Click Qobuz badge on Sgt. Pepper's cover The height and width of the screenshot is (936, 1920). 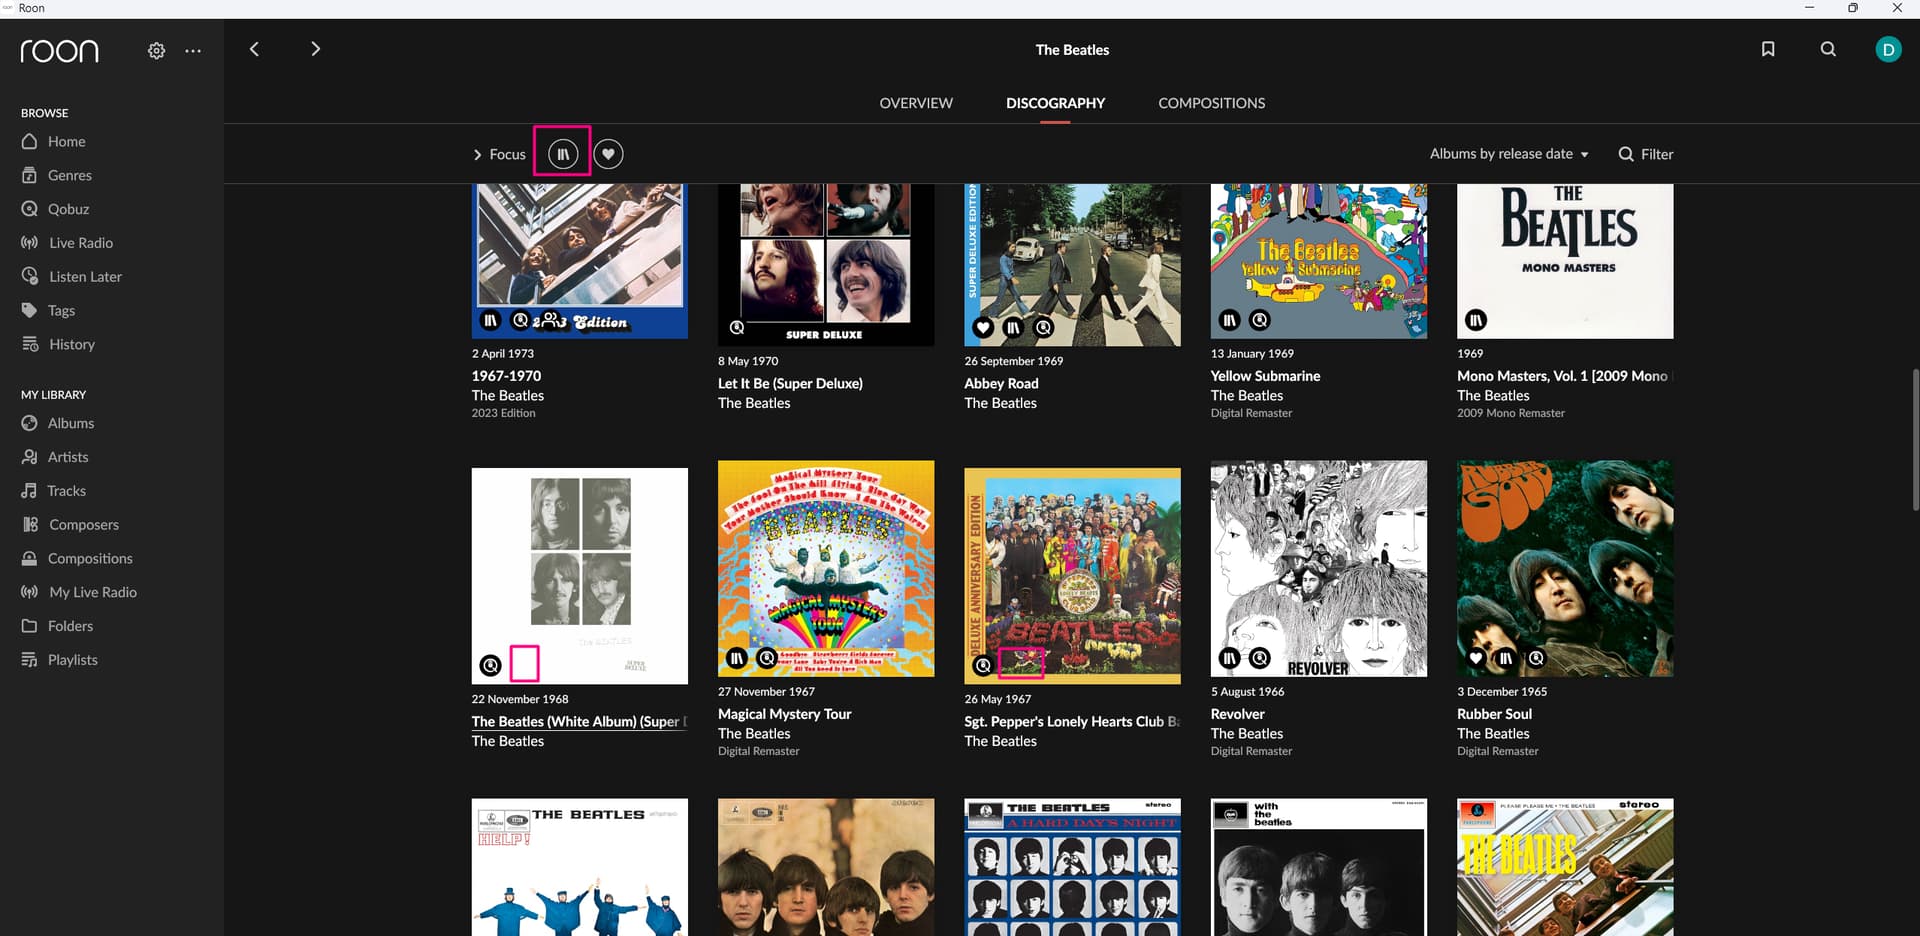[x=983, y=665]
